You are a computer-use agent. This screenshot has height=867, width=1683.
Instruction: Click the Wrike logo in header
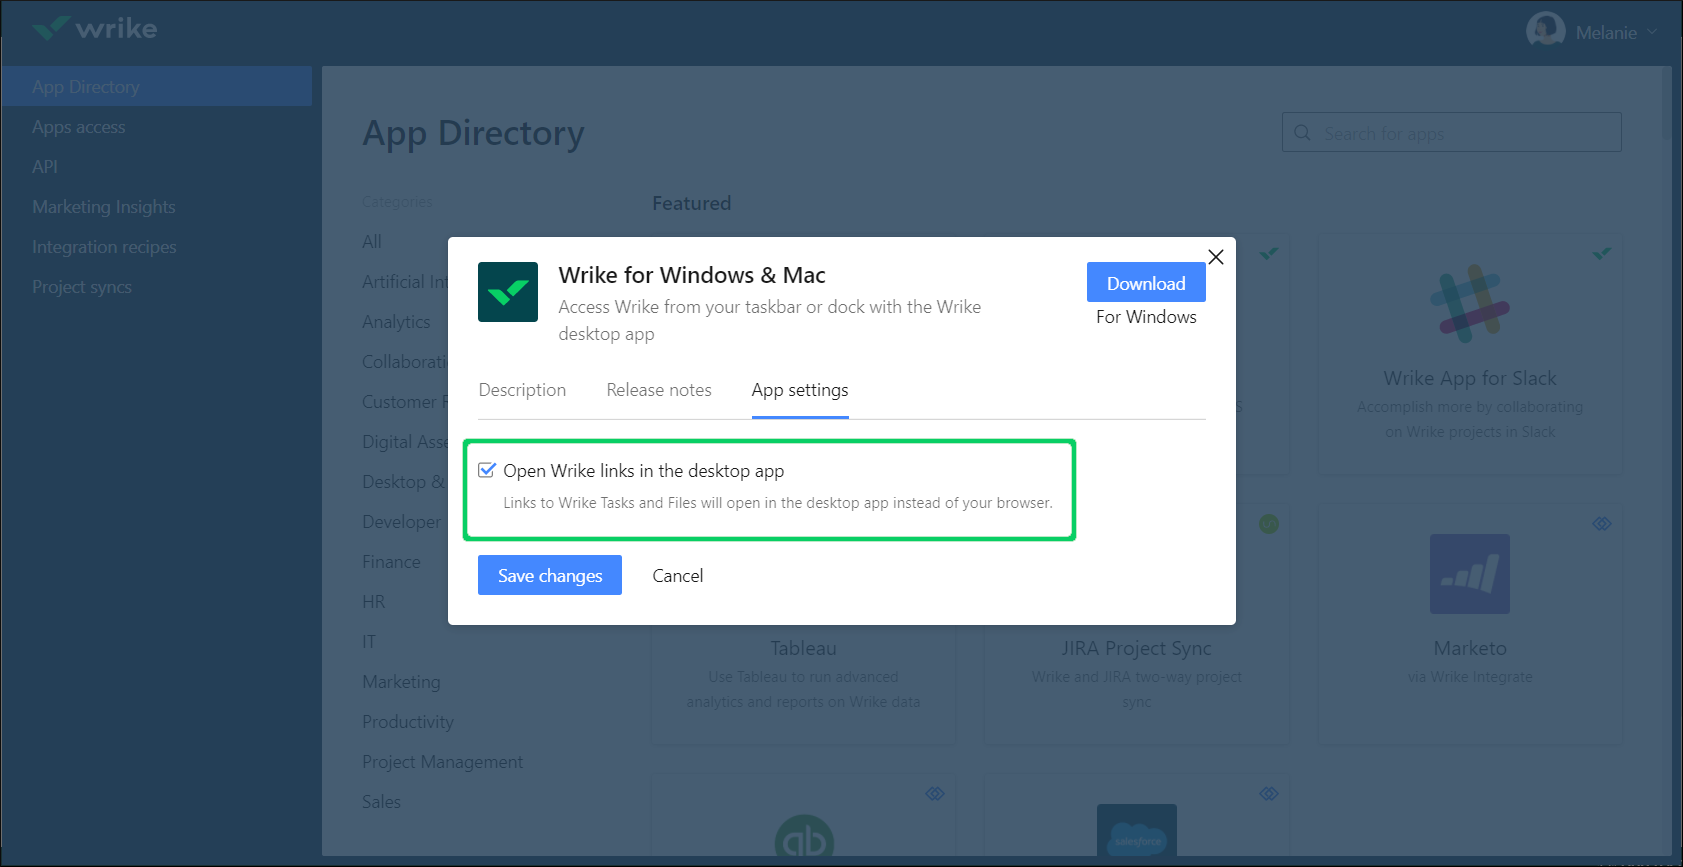click(x=94, y=28)
